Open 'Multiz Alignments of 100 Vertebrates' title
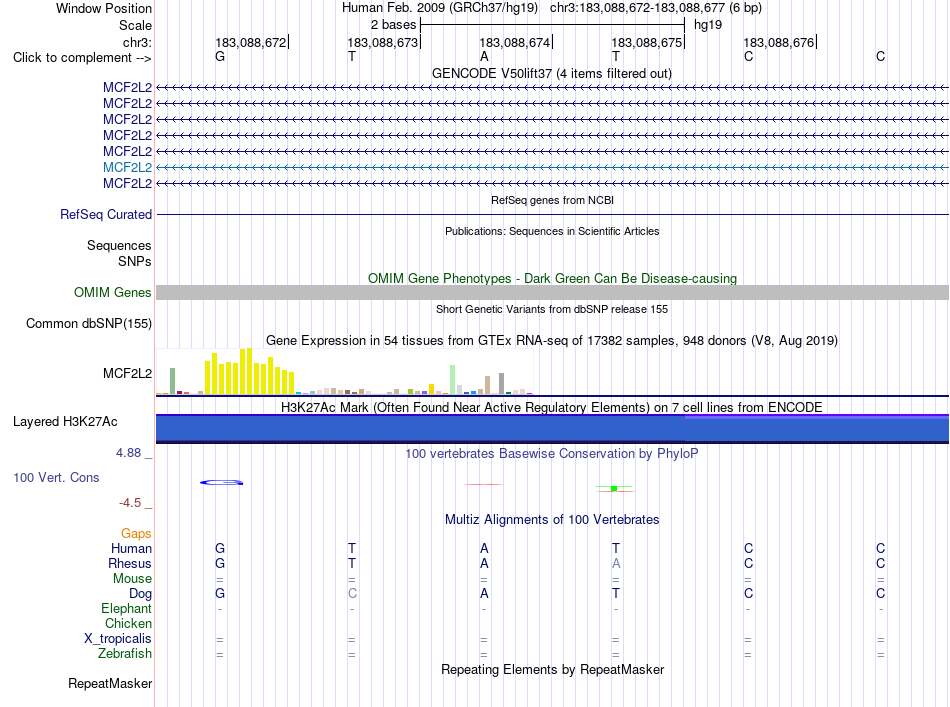This screenshot has height=707, width=950. click(x=552, y=519)
